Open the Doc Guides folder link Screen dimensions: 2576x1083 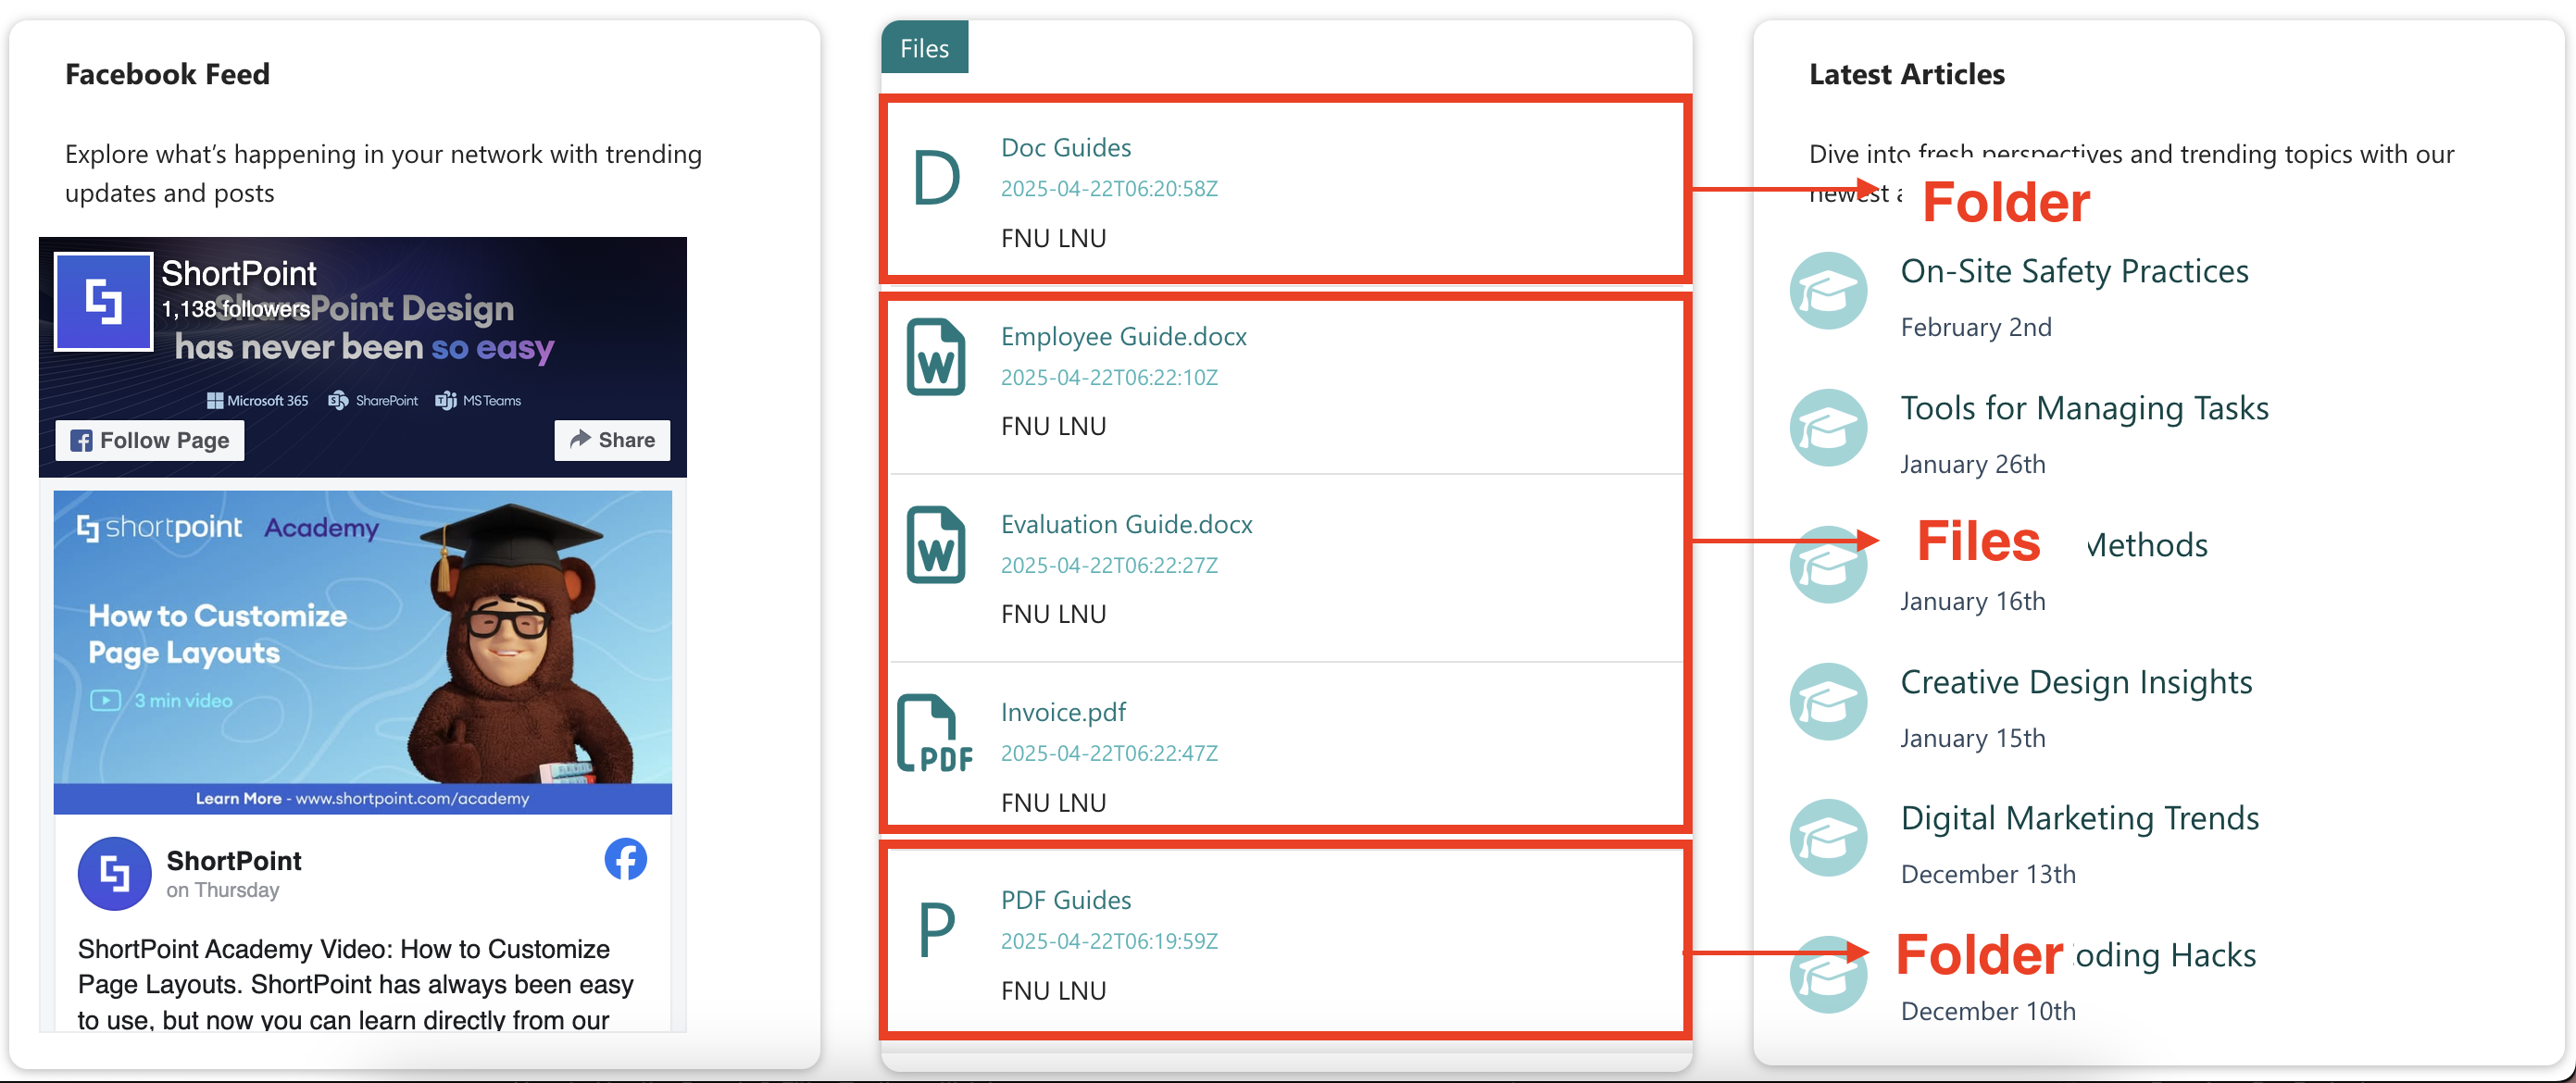coord(1065,148)
